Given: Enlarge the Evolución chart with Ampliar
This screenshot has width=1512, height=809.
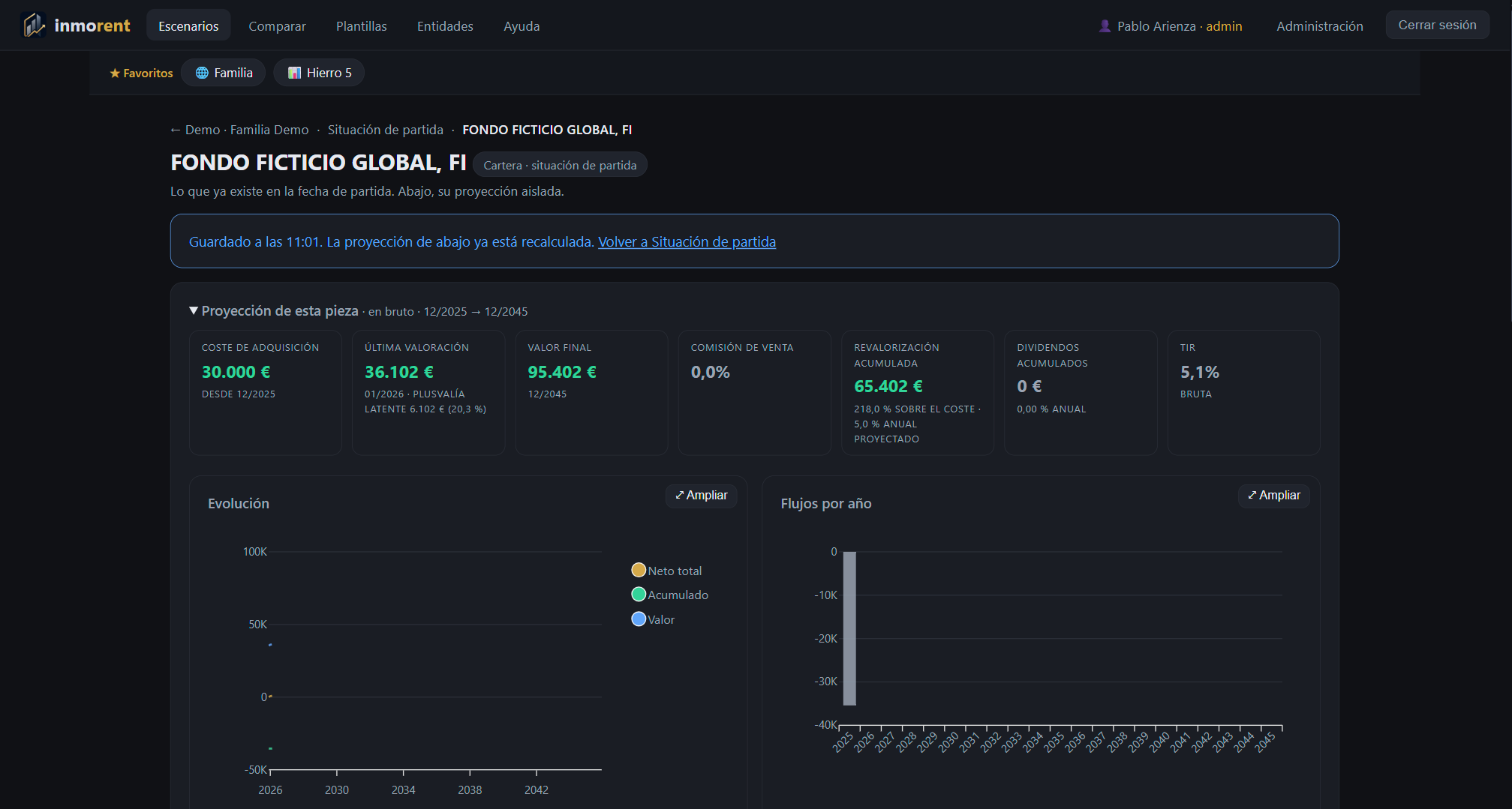Looking at the screenshot, I should tap(701, 495).
